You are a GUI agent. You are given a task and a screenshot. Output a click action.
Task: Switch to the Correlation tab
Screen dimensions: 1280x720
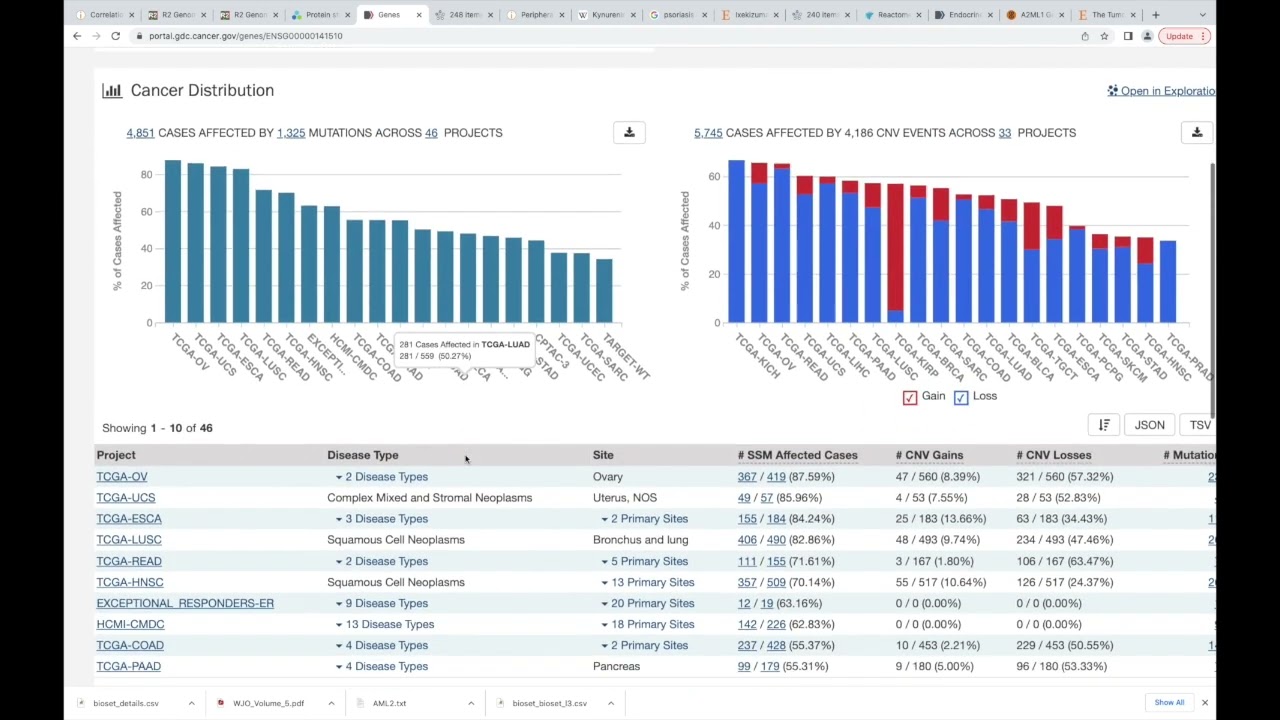pos(106,15)
